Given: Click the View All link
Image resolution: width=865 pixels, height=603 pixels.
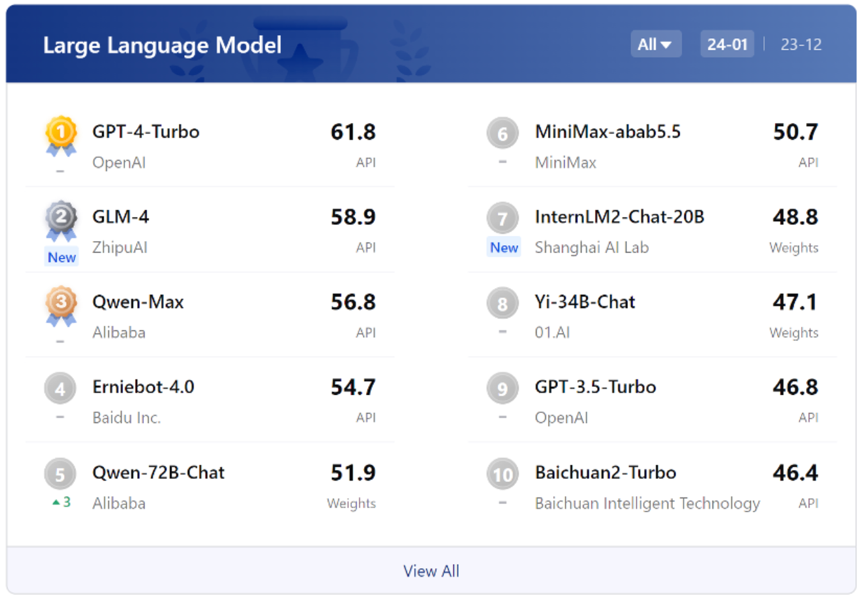Looking at the screenshot, I should coord(431,571).
